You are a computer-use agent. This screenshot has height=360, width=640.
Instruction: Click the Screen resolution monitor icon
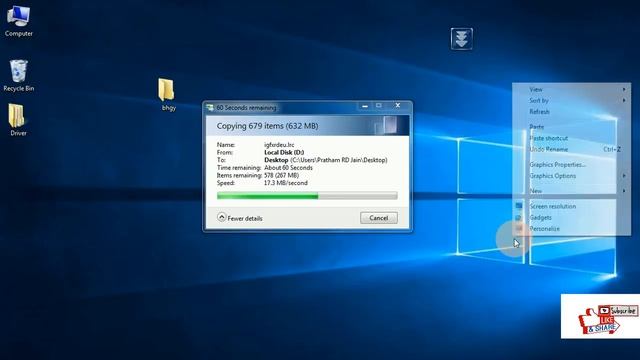(519, 206)
